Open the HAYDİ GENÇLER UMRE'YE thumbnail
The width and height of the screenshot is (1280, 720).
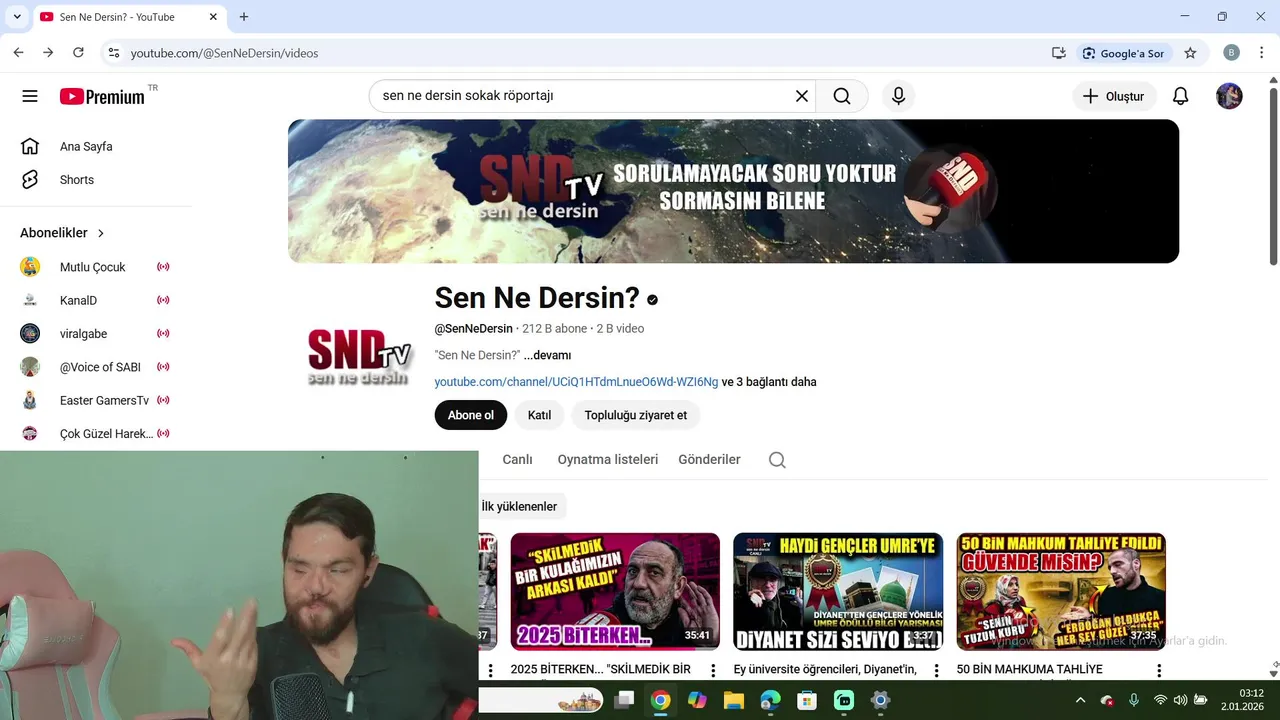tap(838, 591)
